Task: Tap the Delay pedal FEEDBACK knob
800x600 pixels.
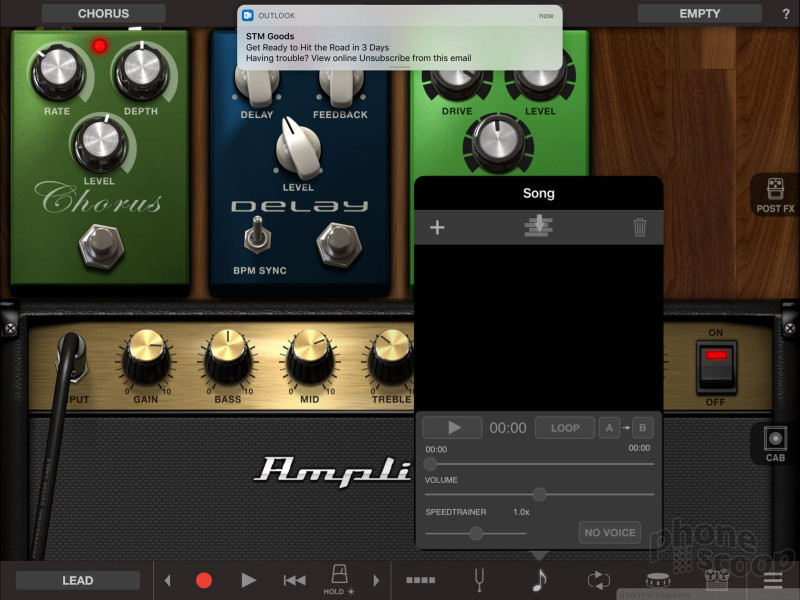Action: [341, 87]
